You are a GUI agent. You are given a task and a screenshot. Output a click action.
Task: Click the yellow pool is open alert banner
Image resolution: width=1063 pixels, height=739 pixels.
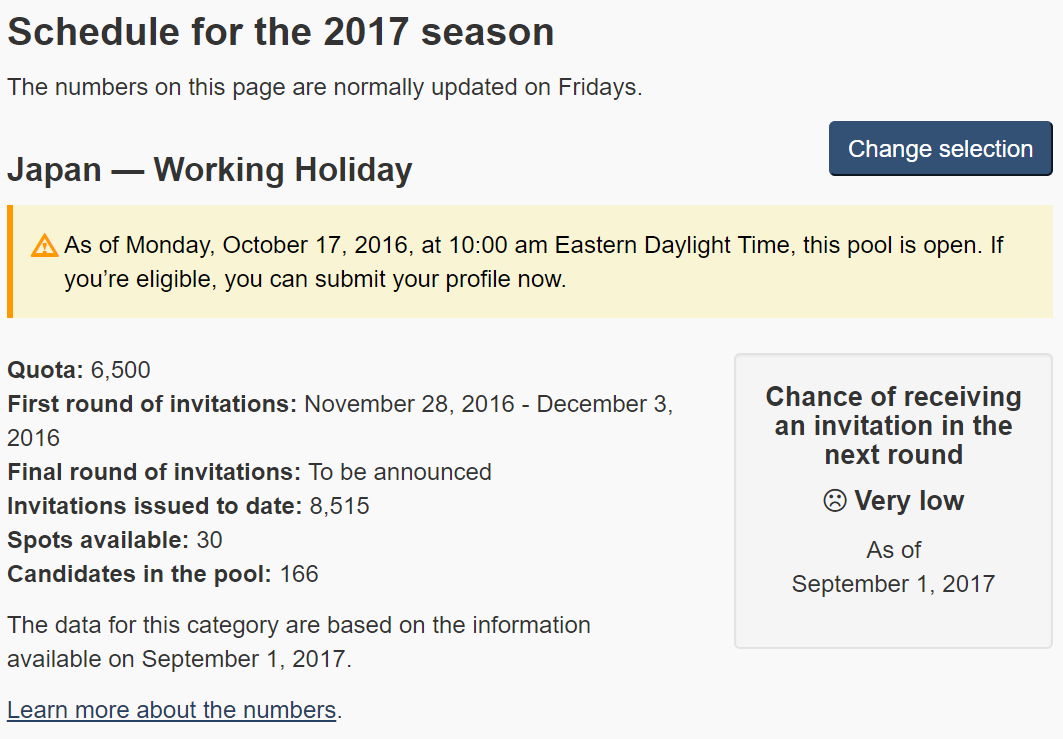(x=530, y=262)
